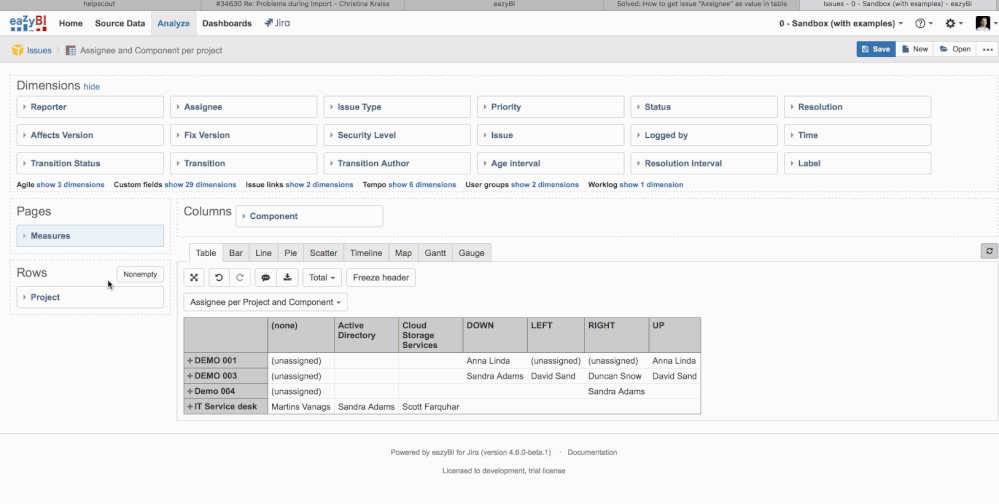This screenshot has height=504, width=999.
Task: Click the Resolution interval dimension box
Action: pyautogui.click(x=704, y=163)
